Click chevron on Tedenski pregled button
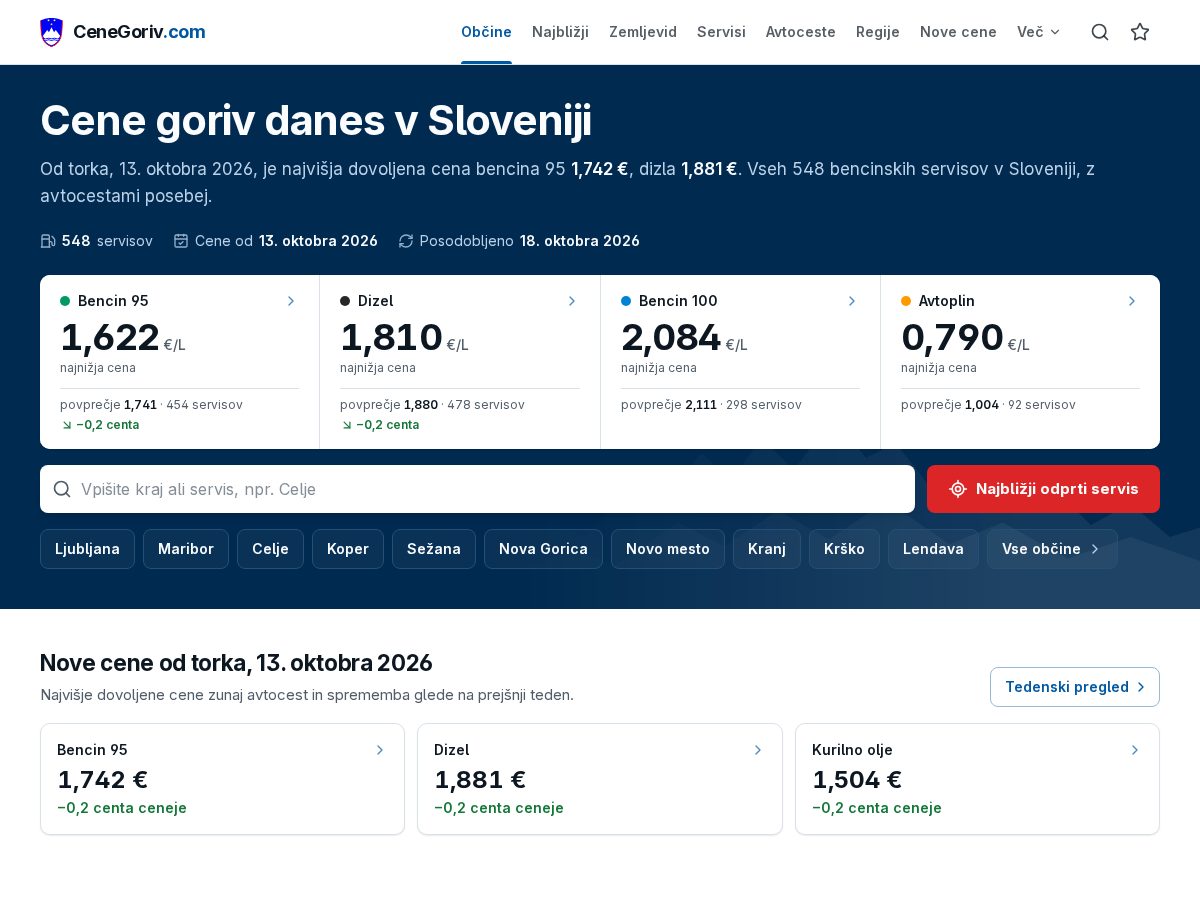Screen dimensions: 1200x900 [1141, 687]
